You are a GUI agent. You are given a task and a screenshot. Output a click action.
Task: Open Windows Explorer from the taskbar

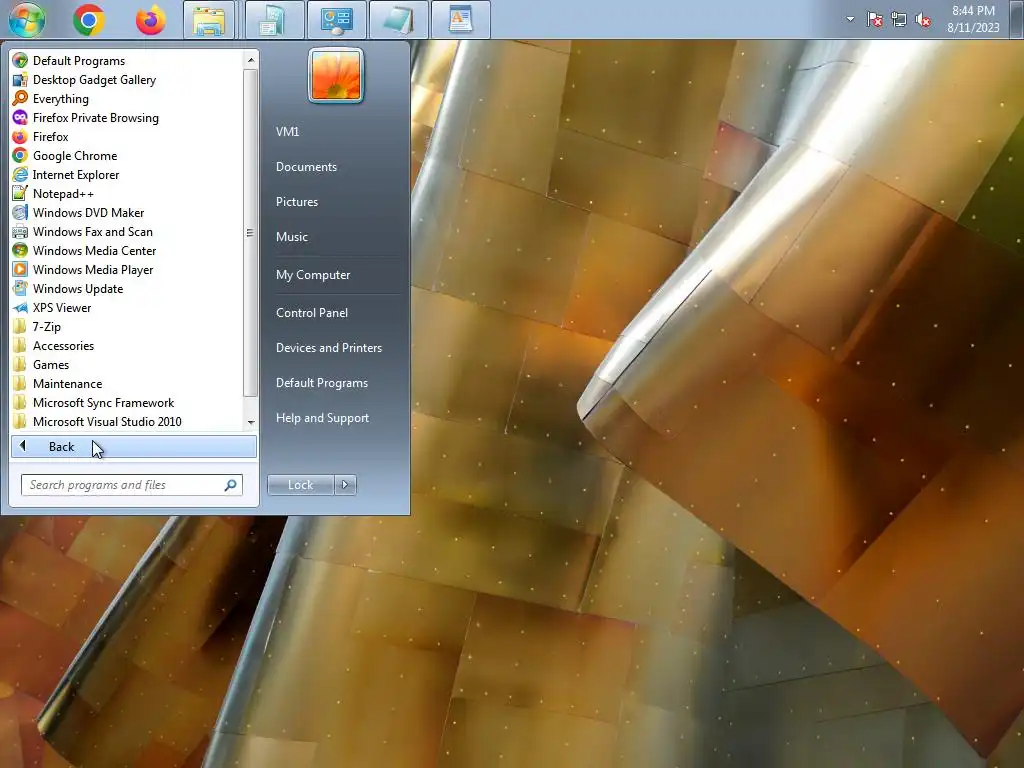[x=209, y=20]
